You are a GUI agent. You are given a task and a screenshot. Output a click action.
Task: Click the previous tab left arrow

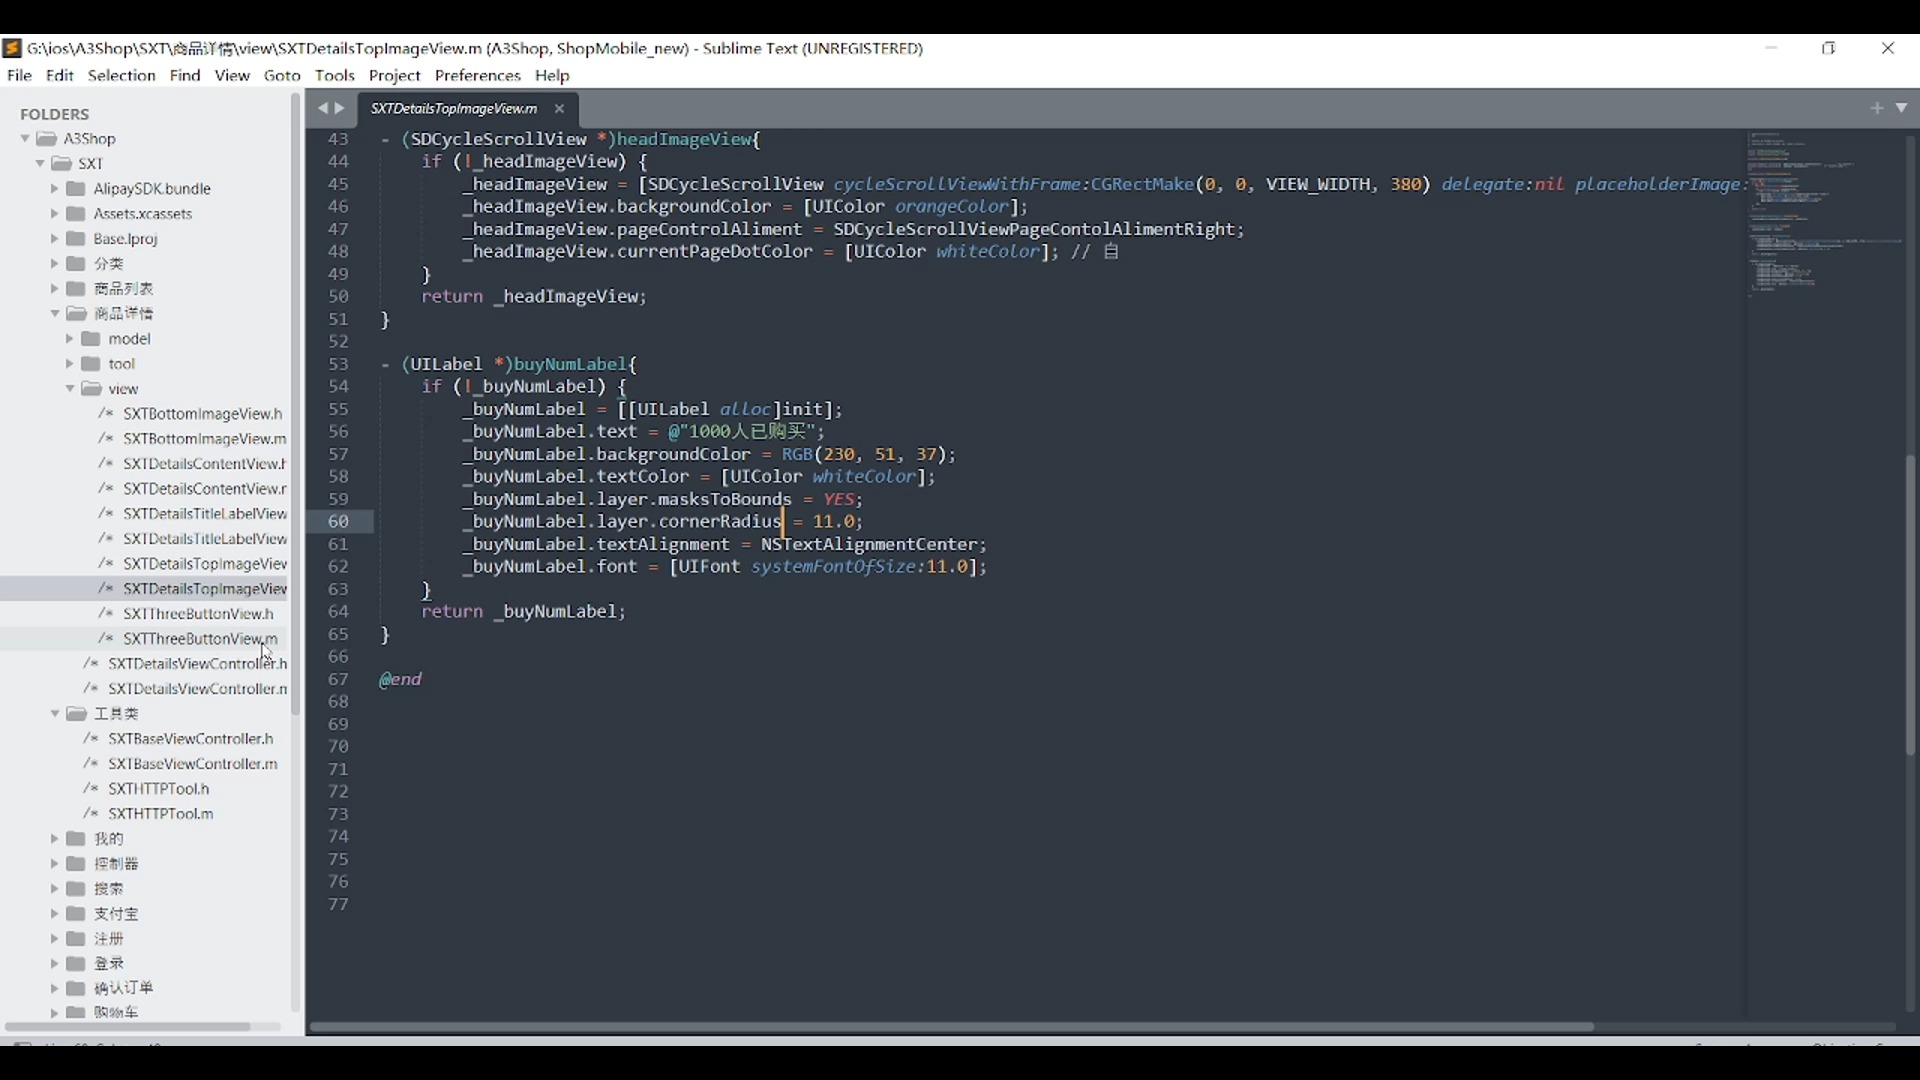[x=322, y=108]
